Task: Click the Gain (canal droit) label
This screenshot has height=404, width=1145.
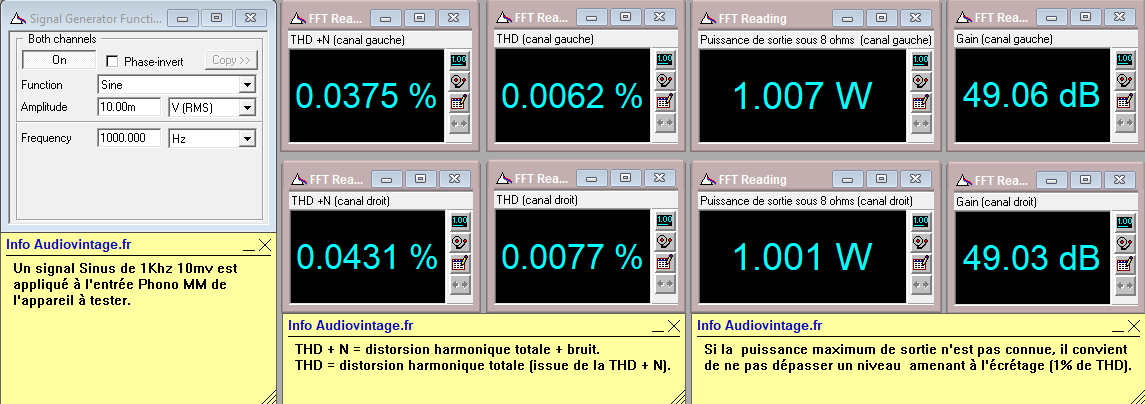Action: coord(996,202)
